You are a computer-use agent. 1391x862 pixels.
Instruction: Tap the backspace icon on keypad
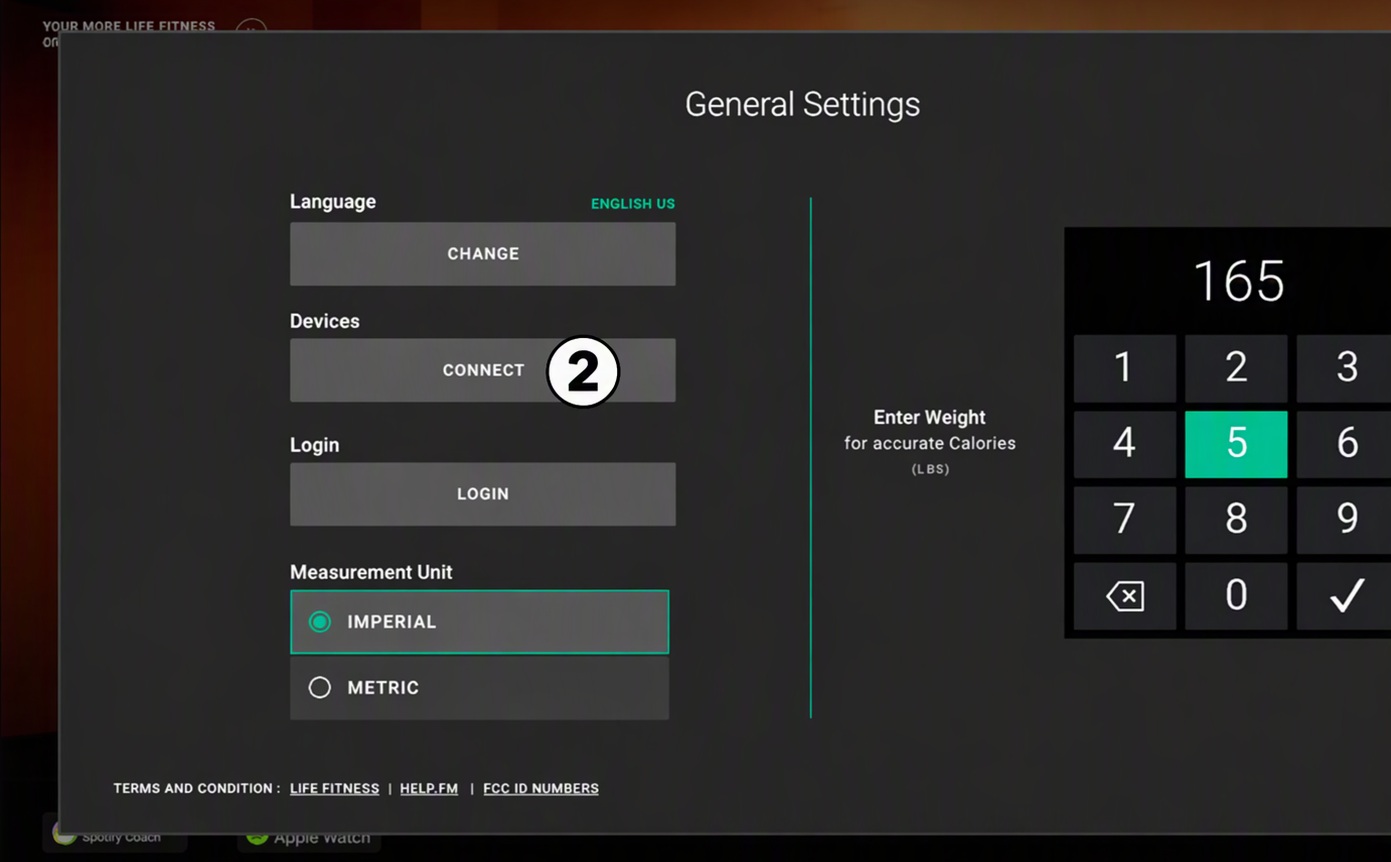tap(1125, 596)
